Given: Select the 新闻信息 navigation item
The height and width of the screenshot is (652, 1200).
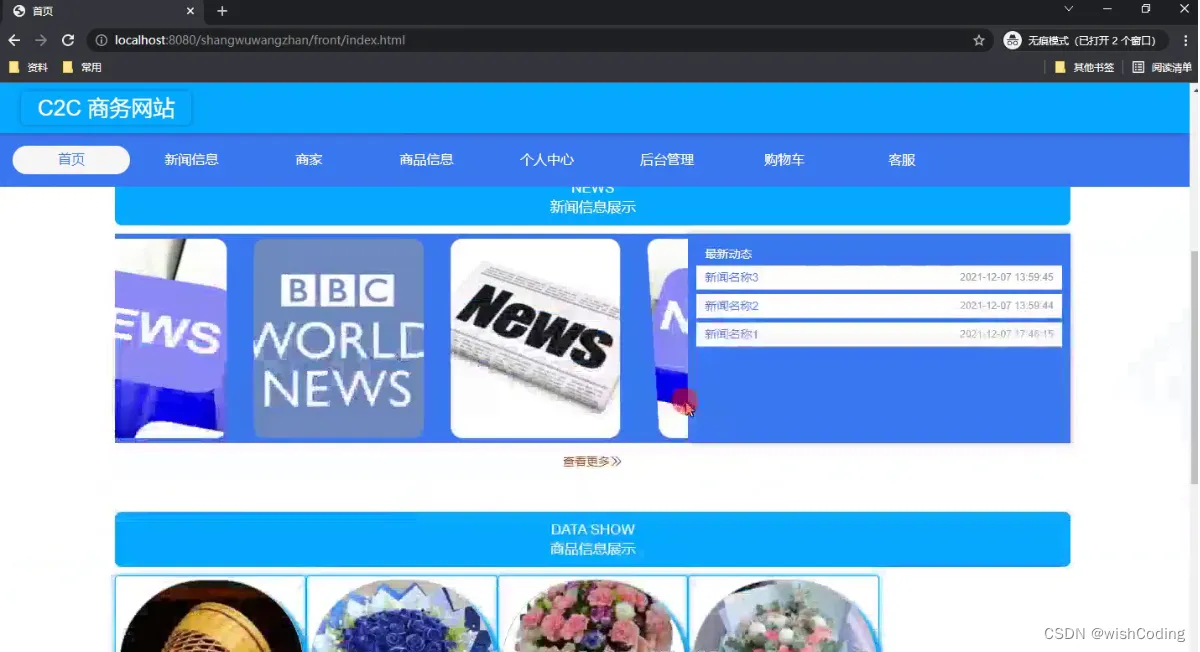Looking at the screenshot, I should pyautogui.click(x=191, y=160).
